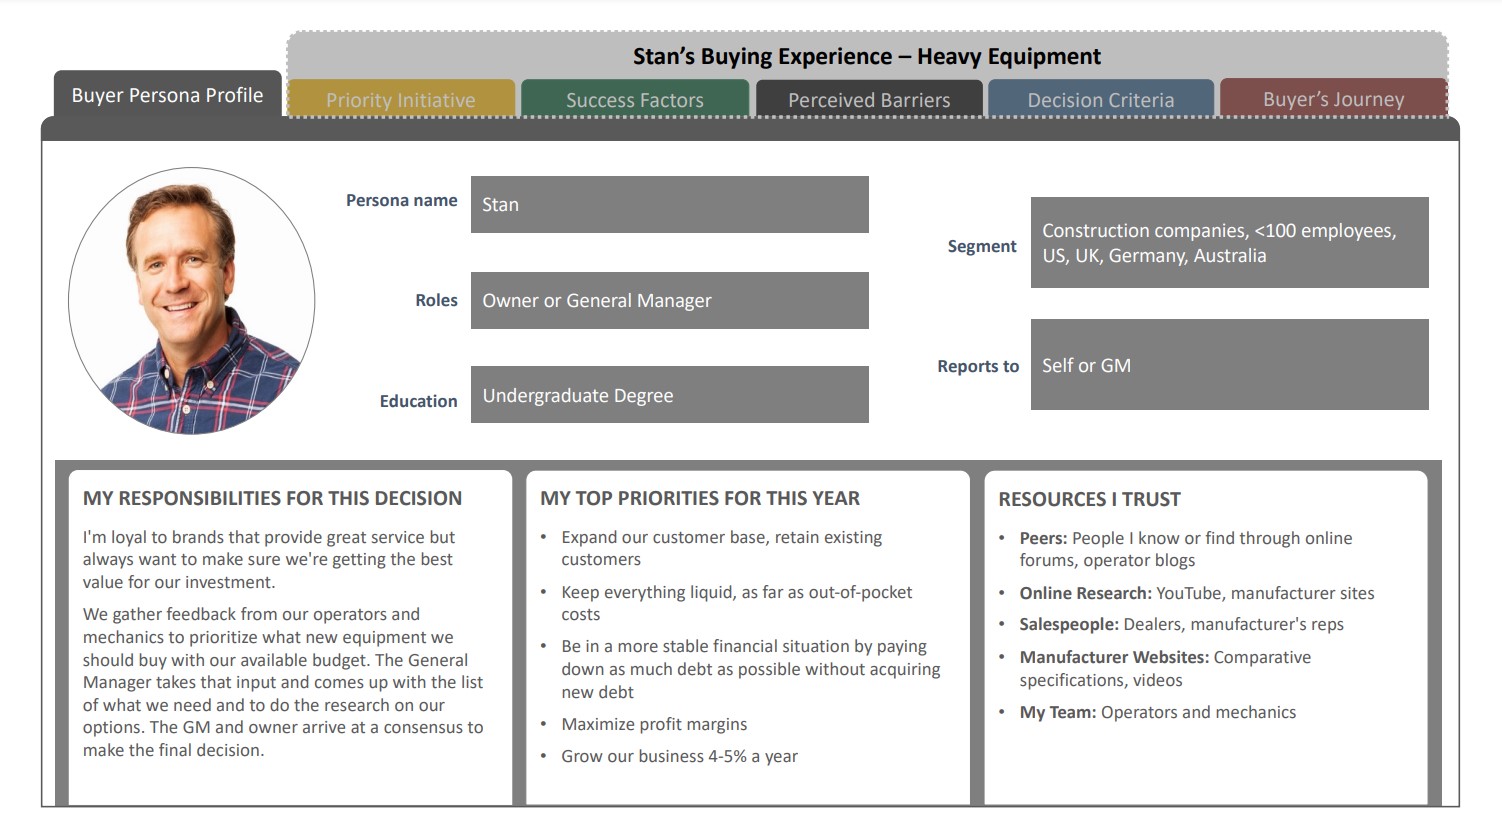The height and width of the screenshot is (818, 1502).
Task: Click the My Top Priorities For This Year heading
Action: click(700, 498)
